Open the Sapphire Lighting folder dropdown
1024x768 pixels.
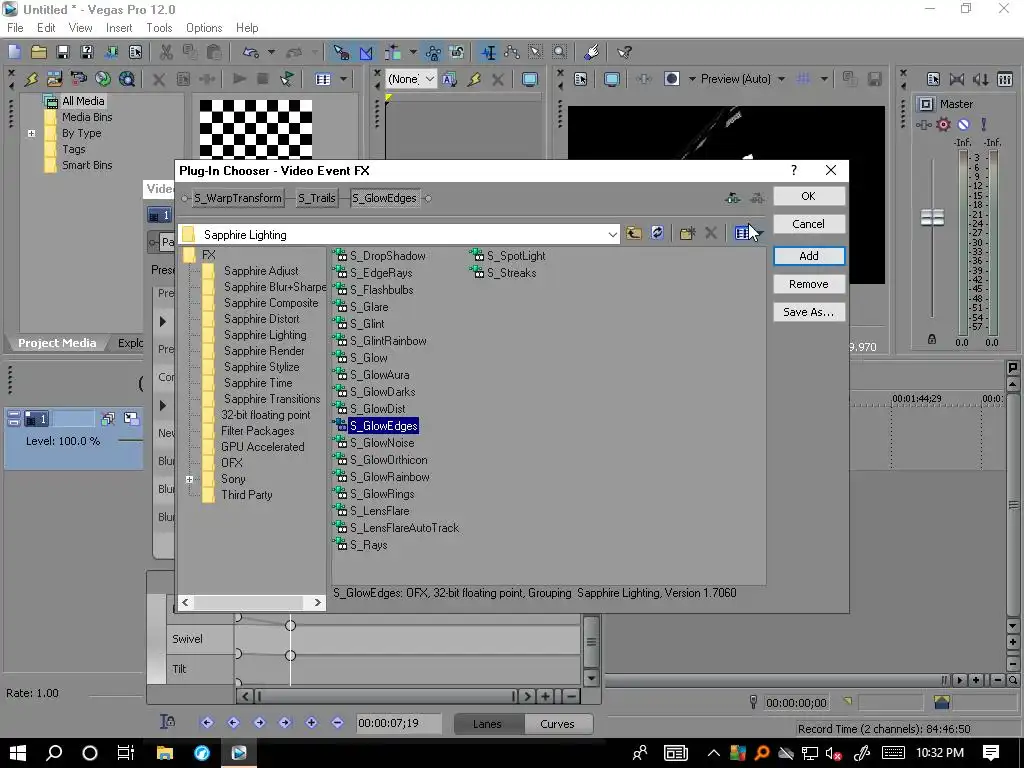click(612, 234)
